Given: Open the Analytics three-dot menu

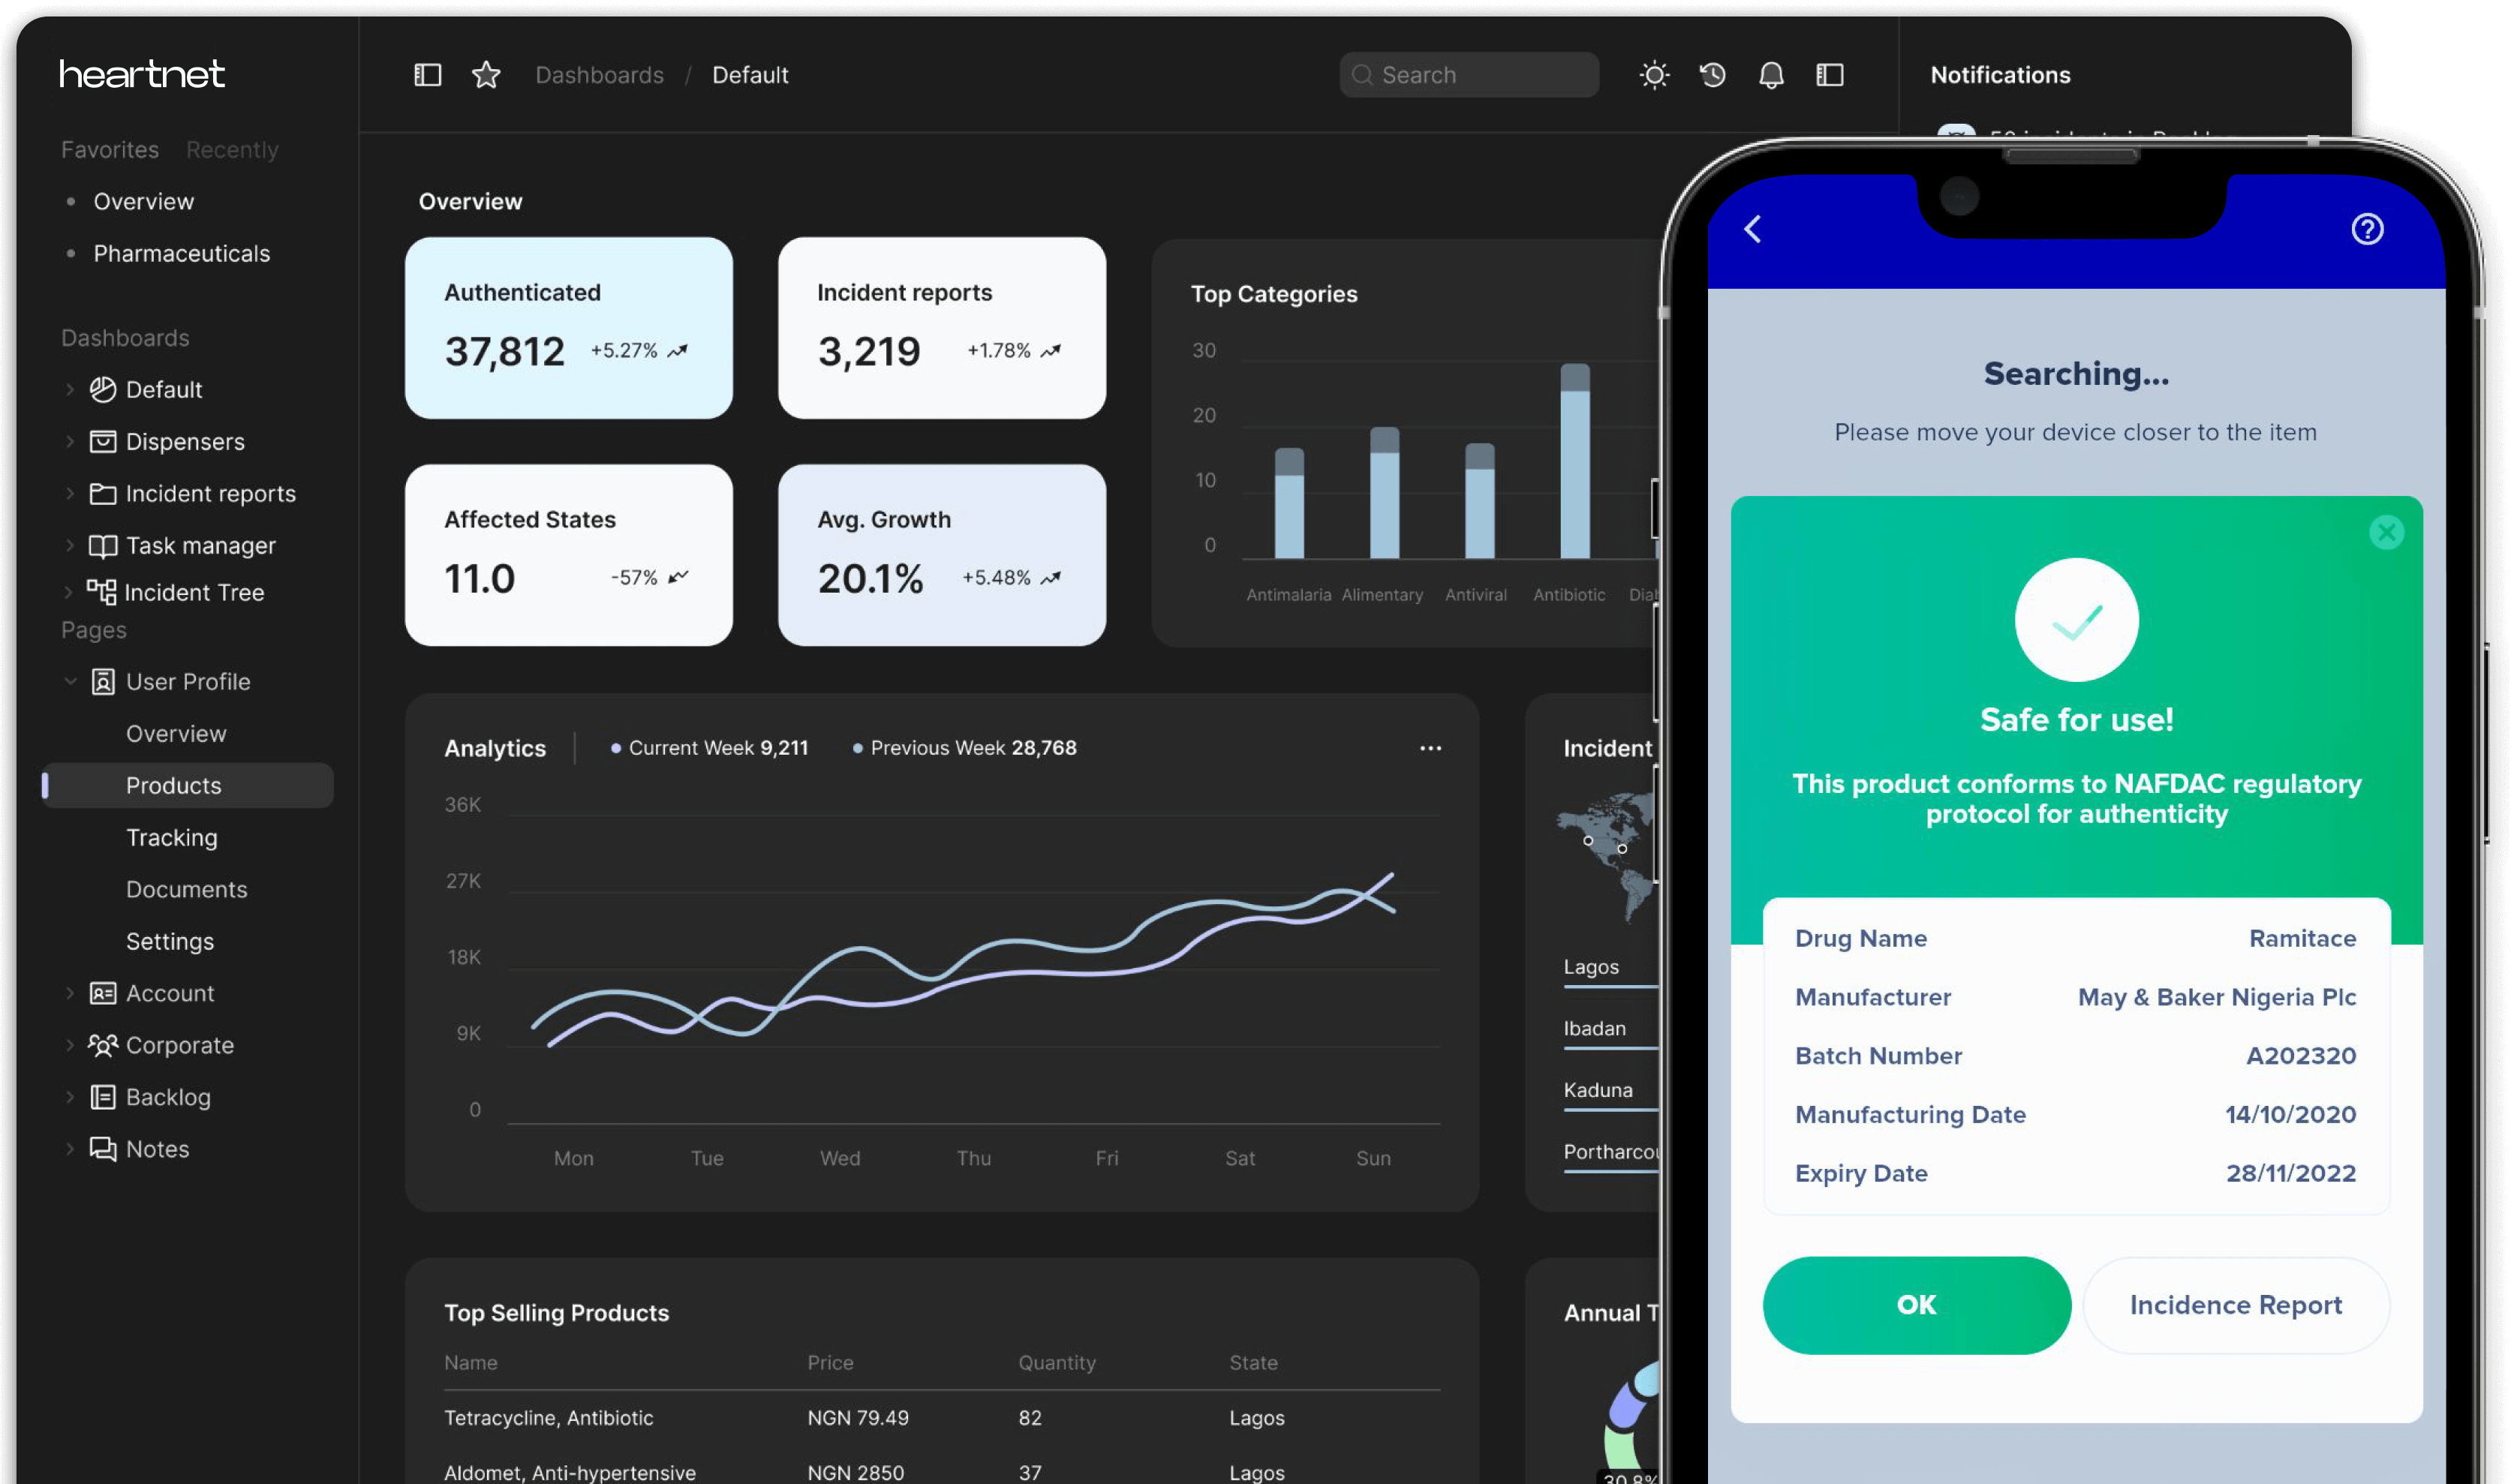Looking at the screenshot, I should 1430,748.
